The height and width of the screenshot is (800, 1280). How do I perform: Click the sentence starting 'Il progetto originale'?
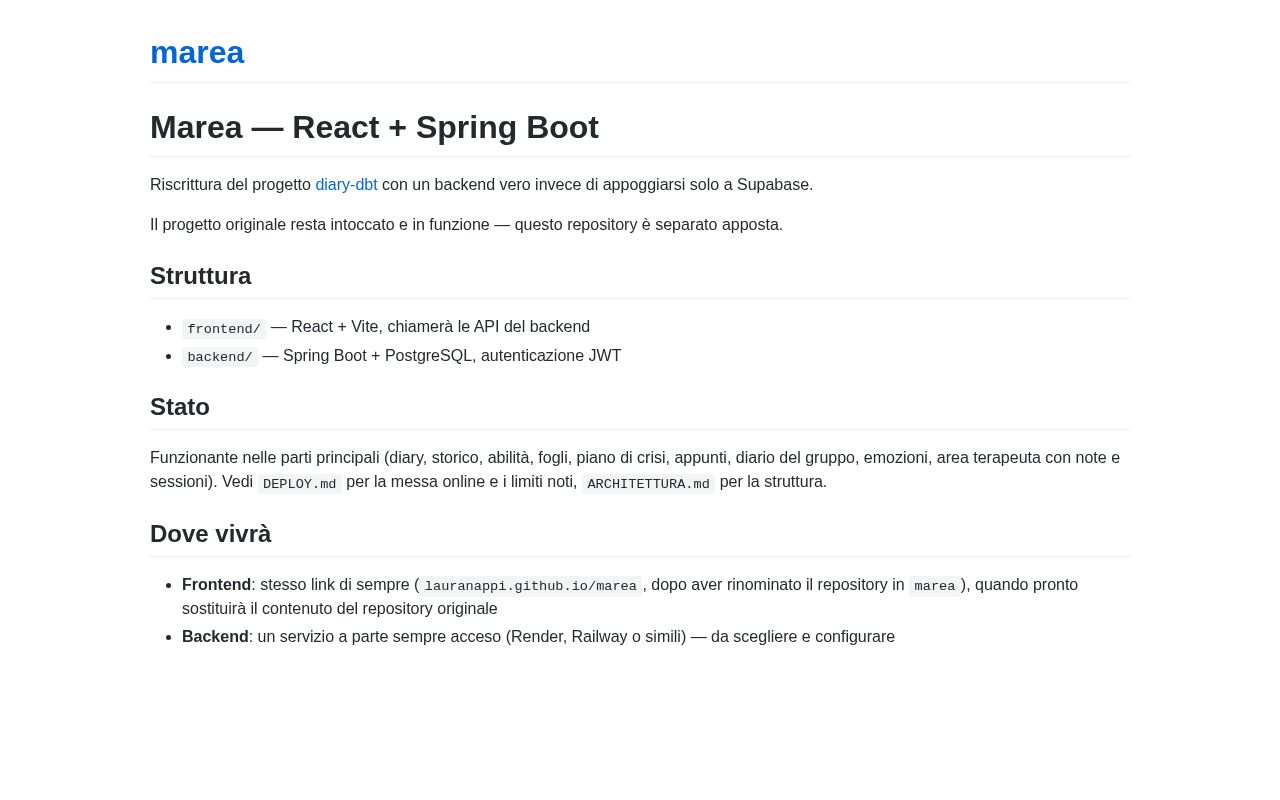(466, 225)
